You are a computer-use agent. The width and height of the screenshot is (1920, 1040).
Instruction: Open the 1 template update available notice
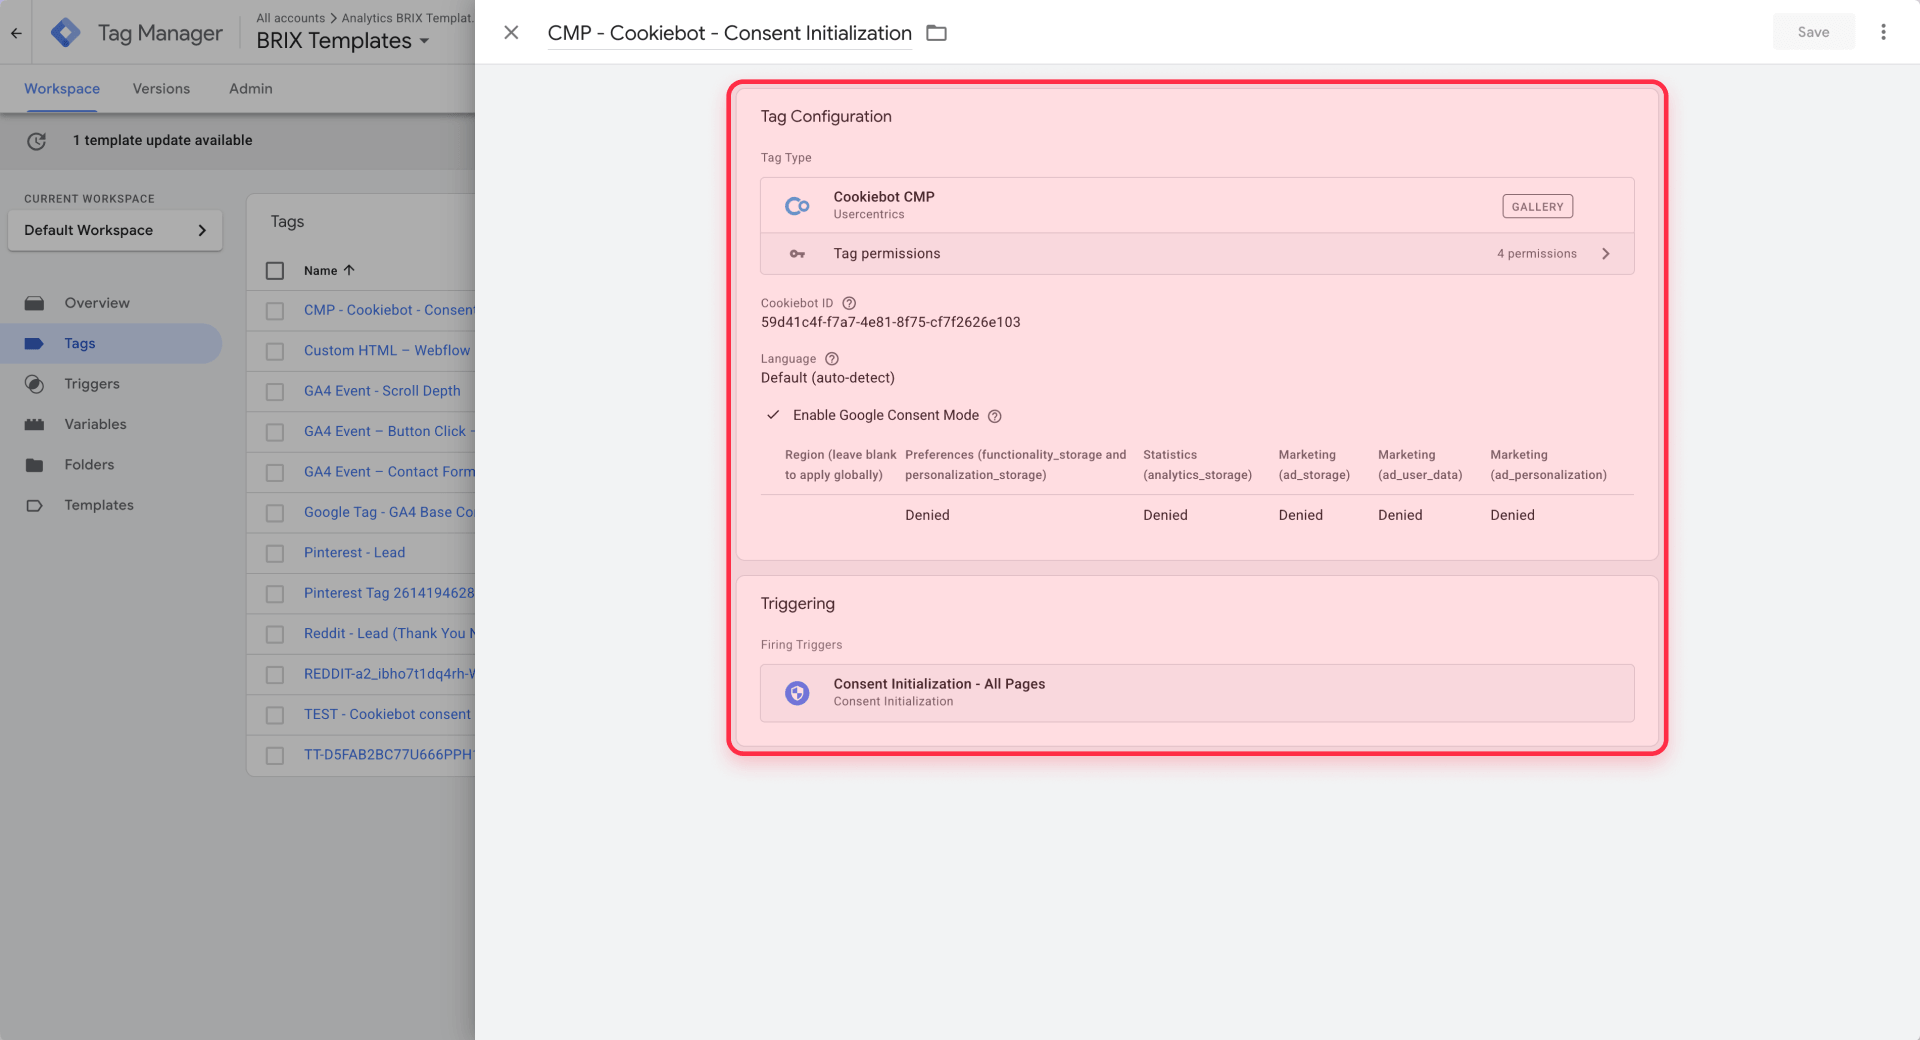(162, 140)
